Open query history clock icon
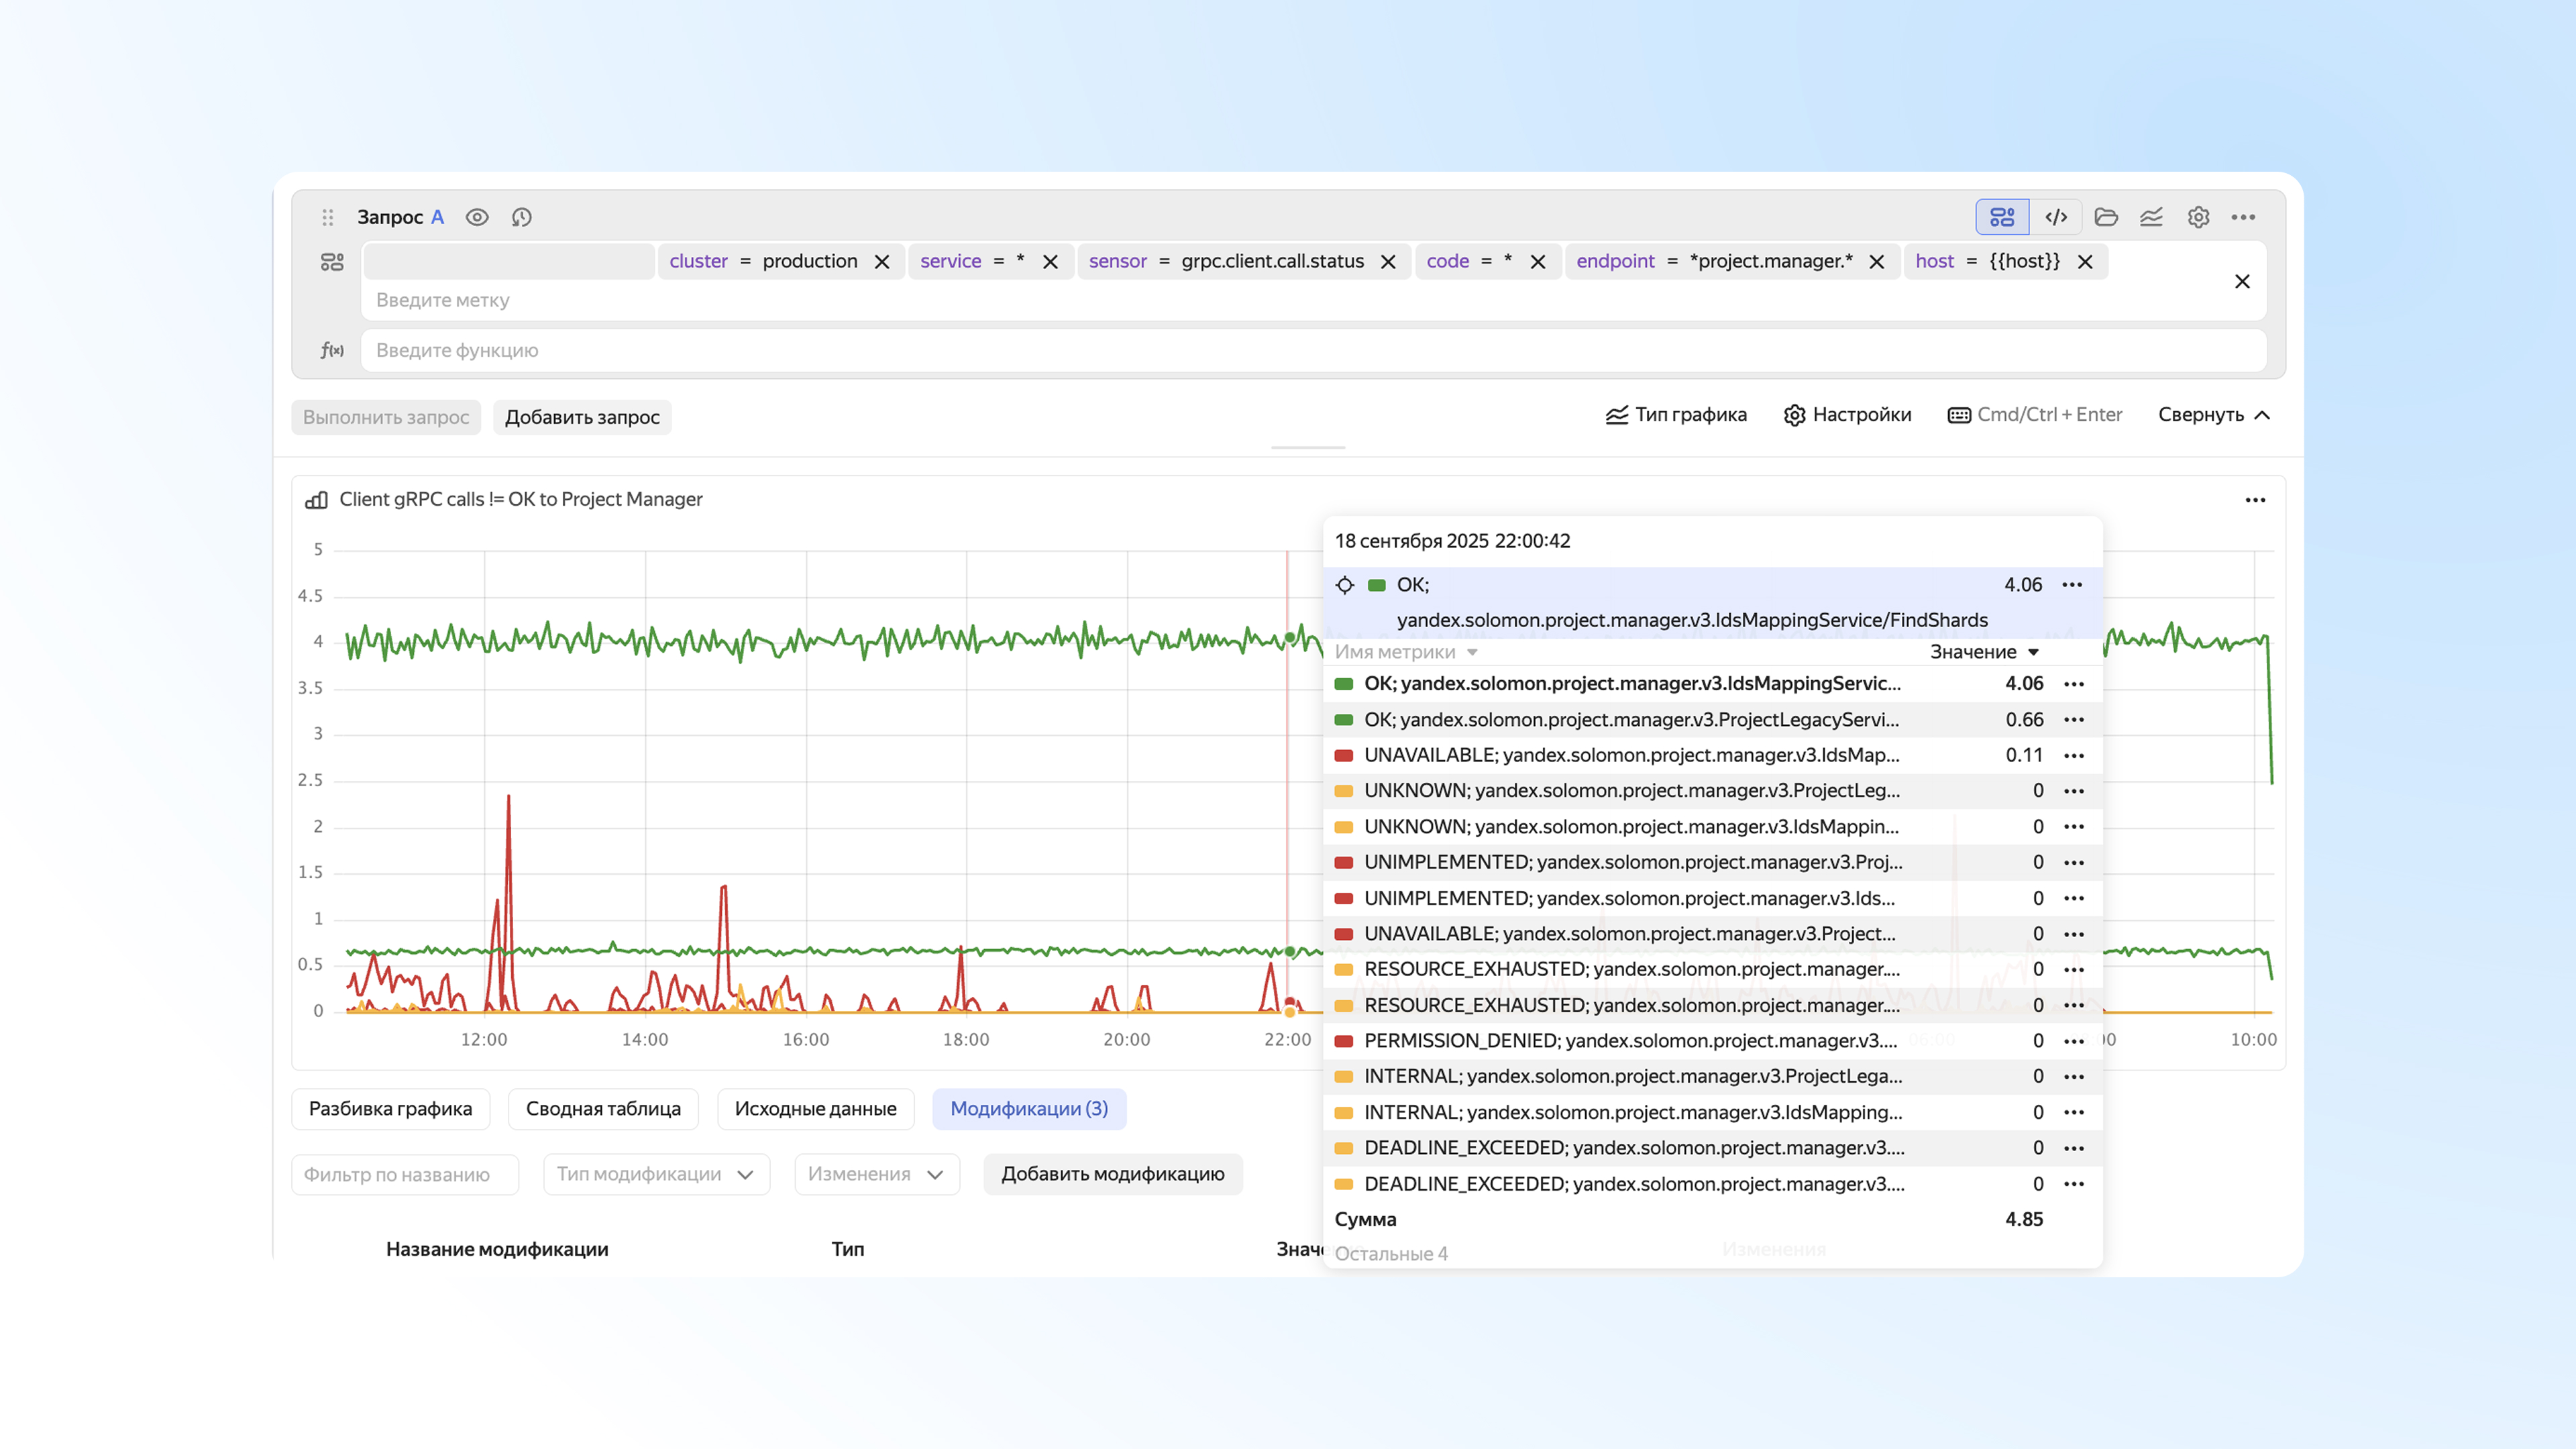This screenshot has height=1449, width=2576. point(521,217)
